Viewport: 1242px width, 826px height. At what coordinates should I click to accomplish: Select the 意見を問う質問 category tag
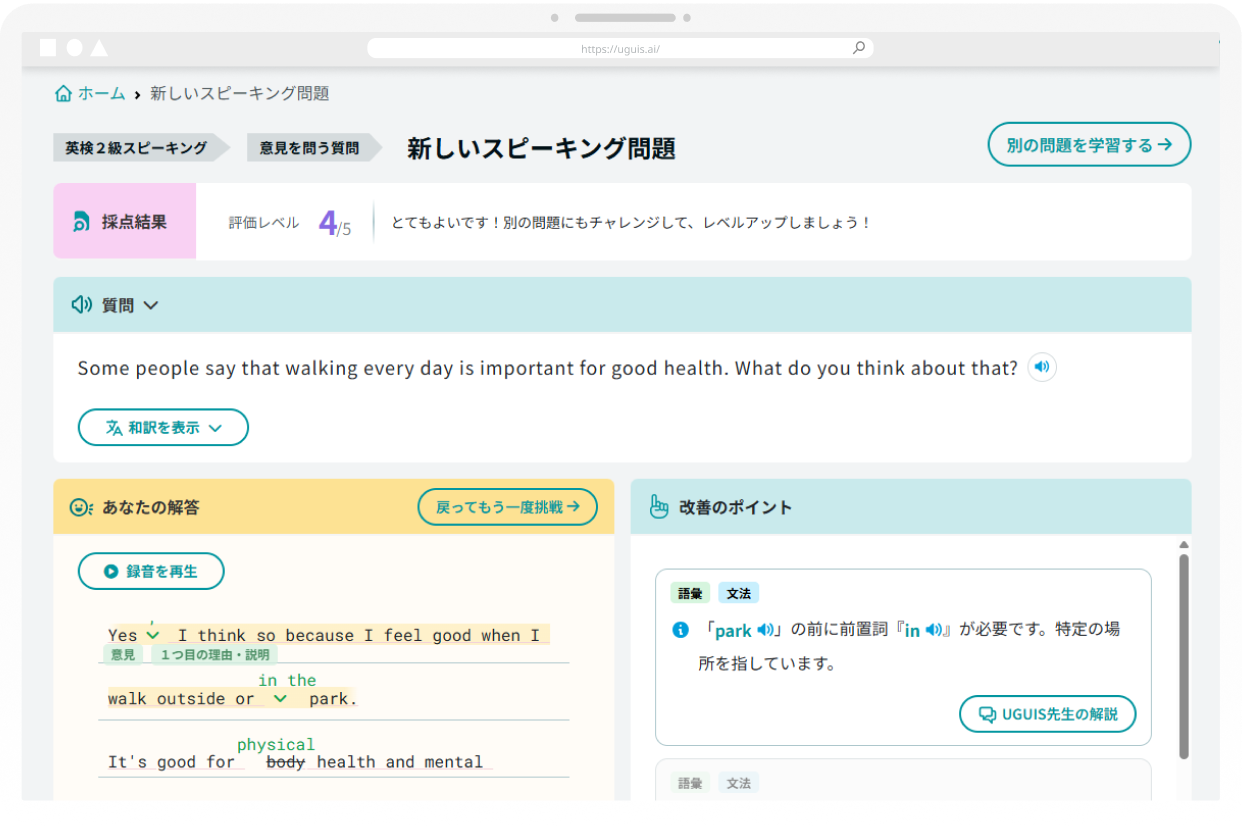tap(309, 148)
